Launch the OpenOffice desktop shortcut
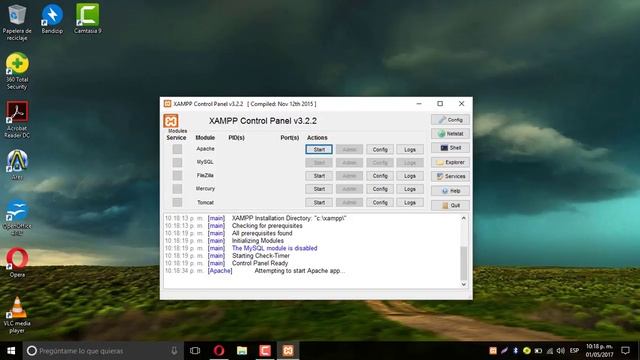This screenshot has height=360, width=640. point(17,217)
